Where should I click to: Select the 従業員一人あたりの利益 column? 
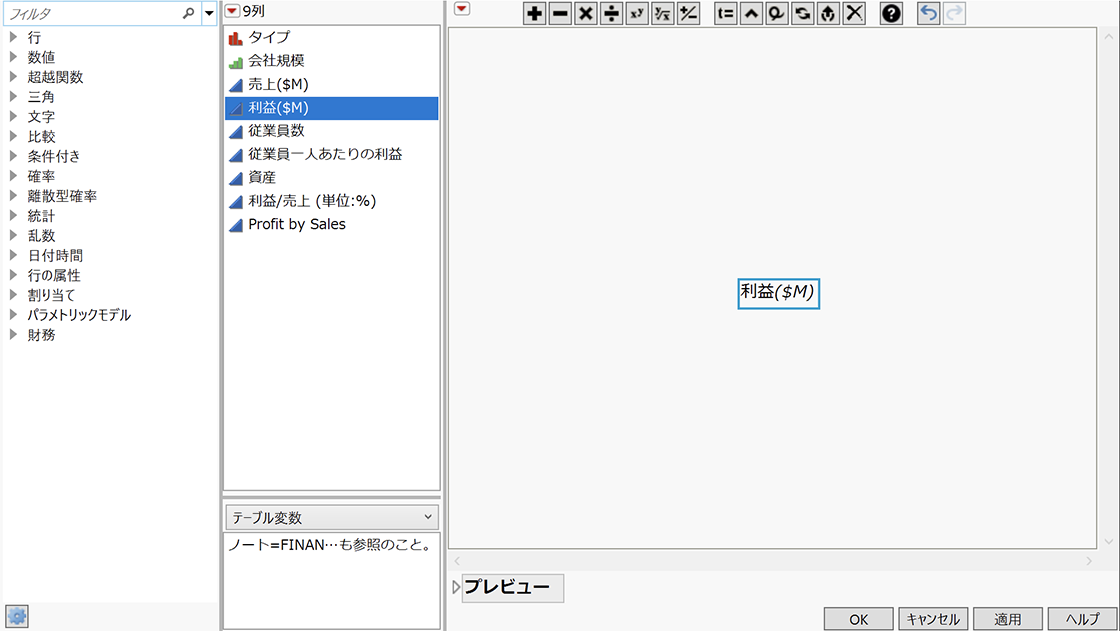(325, 154)
